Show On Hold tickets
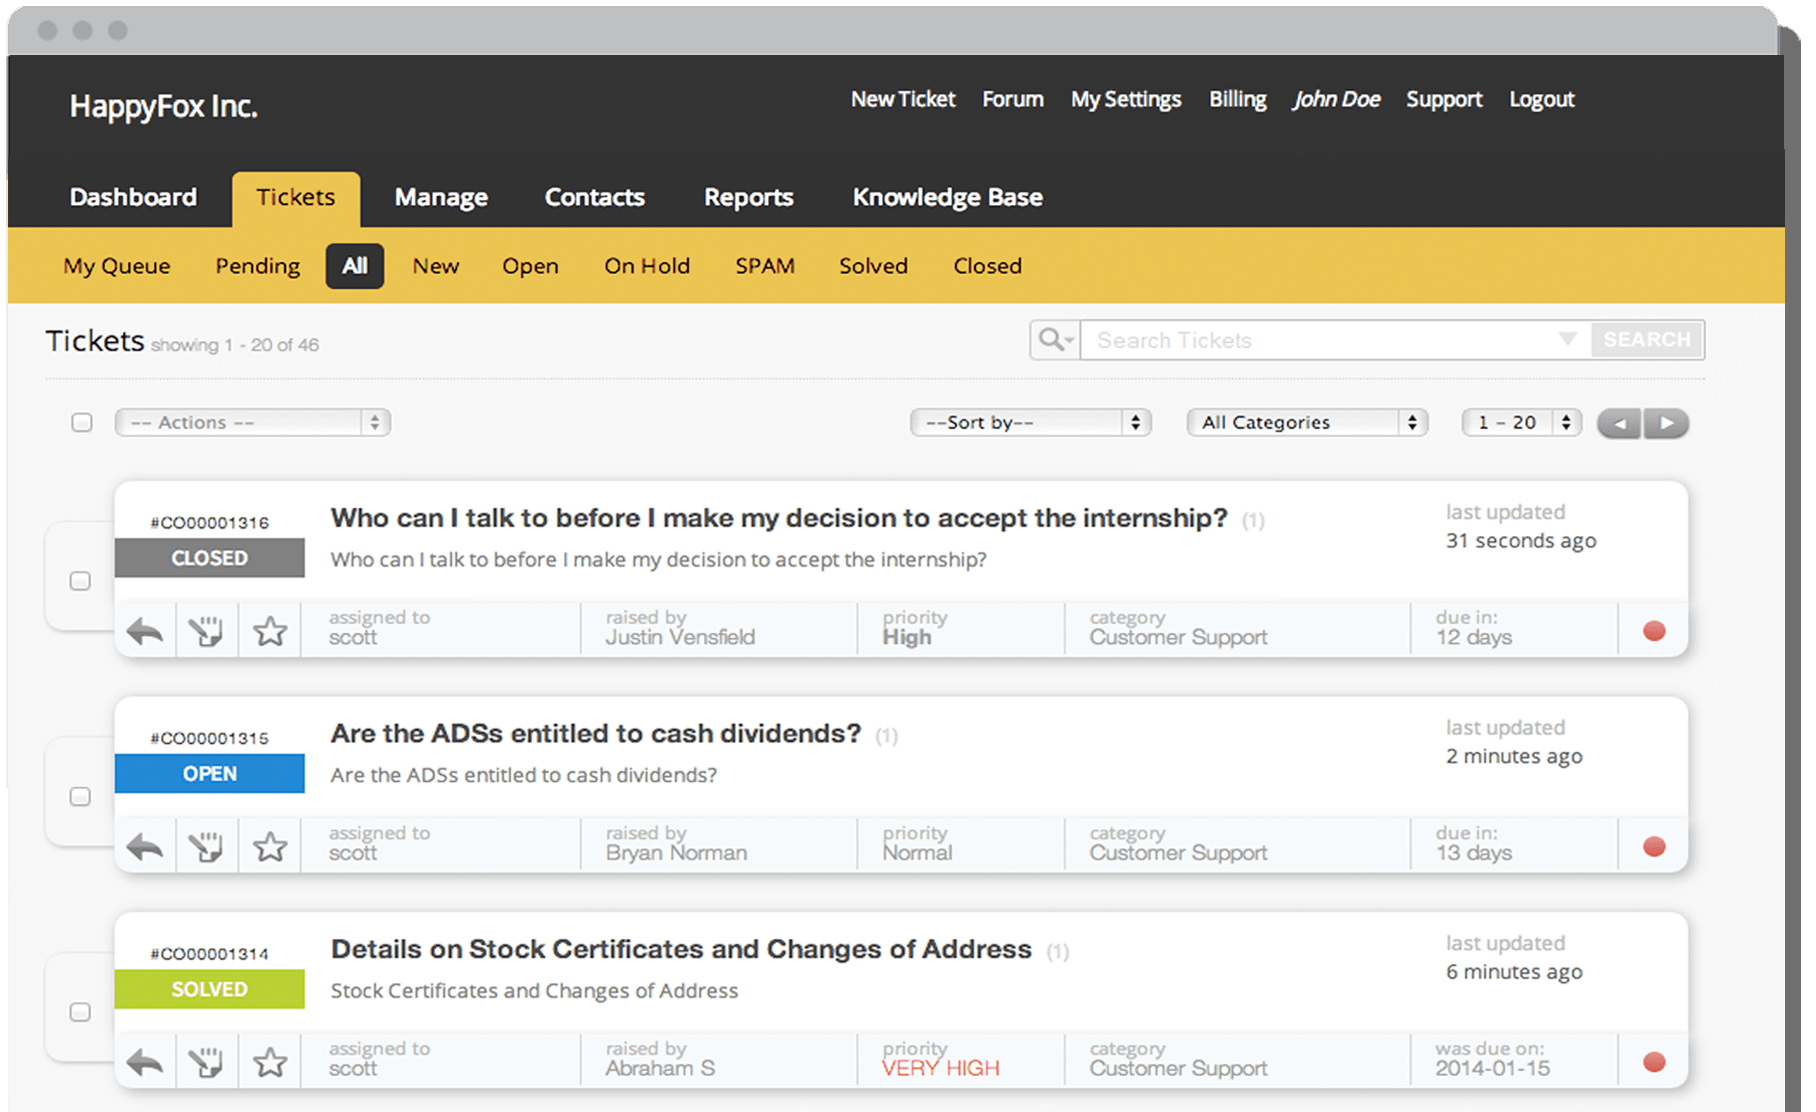This screenshot has height=1112, width=1816. pos(647,266)
